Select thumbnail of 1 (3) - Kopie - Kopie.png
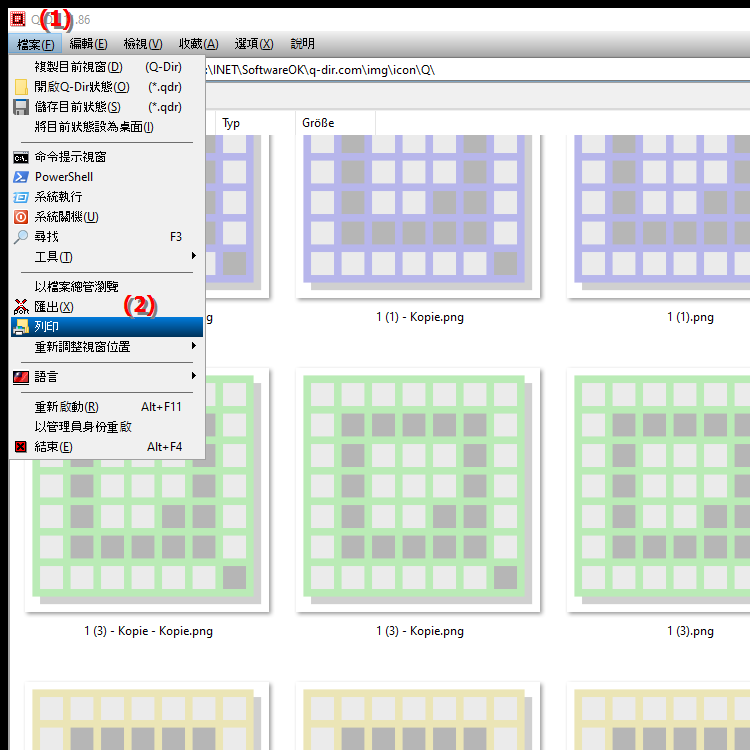Viewport: 750px width, 750px height. (x=147, y=536)
